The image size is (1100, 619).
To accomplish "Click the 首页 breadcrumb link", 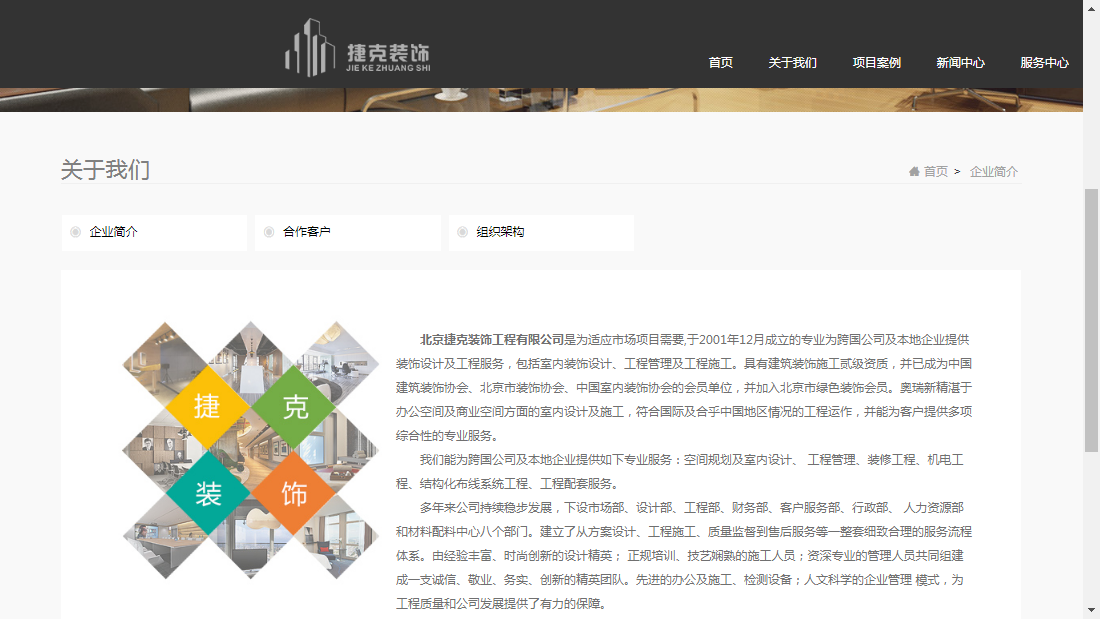I will click(933, 171).
